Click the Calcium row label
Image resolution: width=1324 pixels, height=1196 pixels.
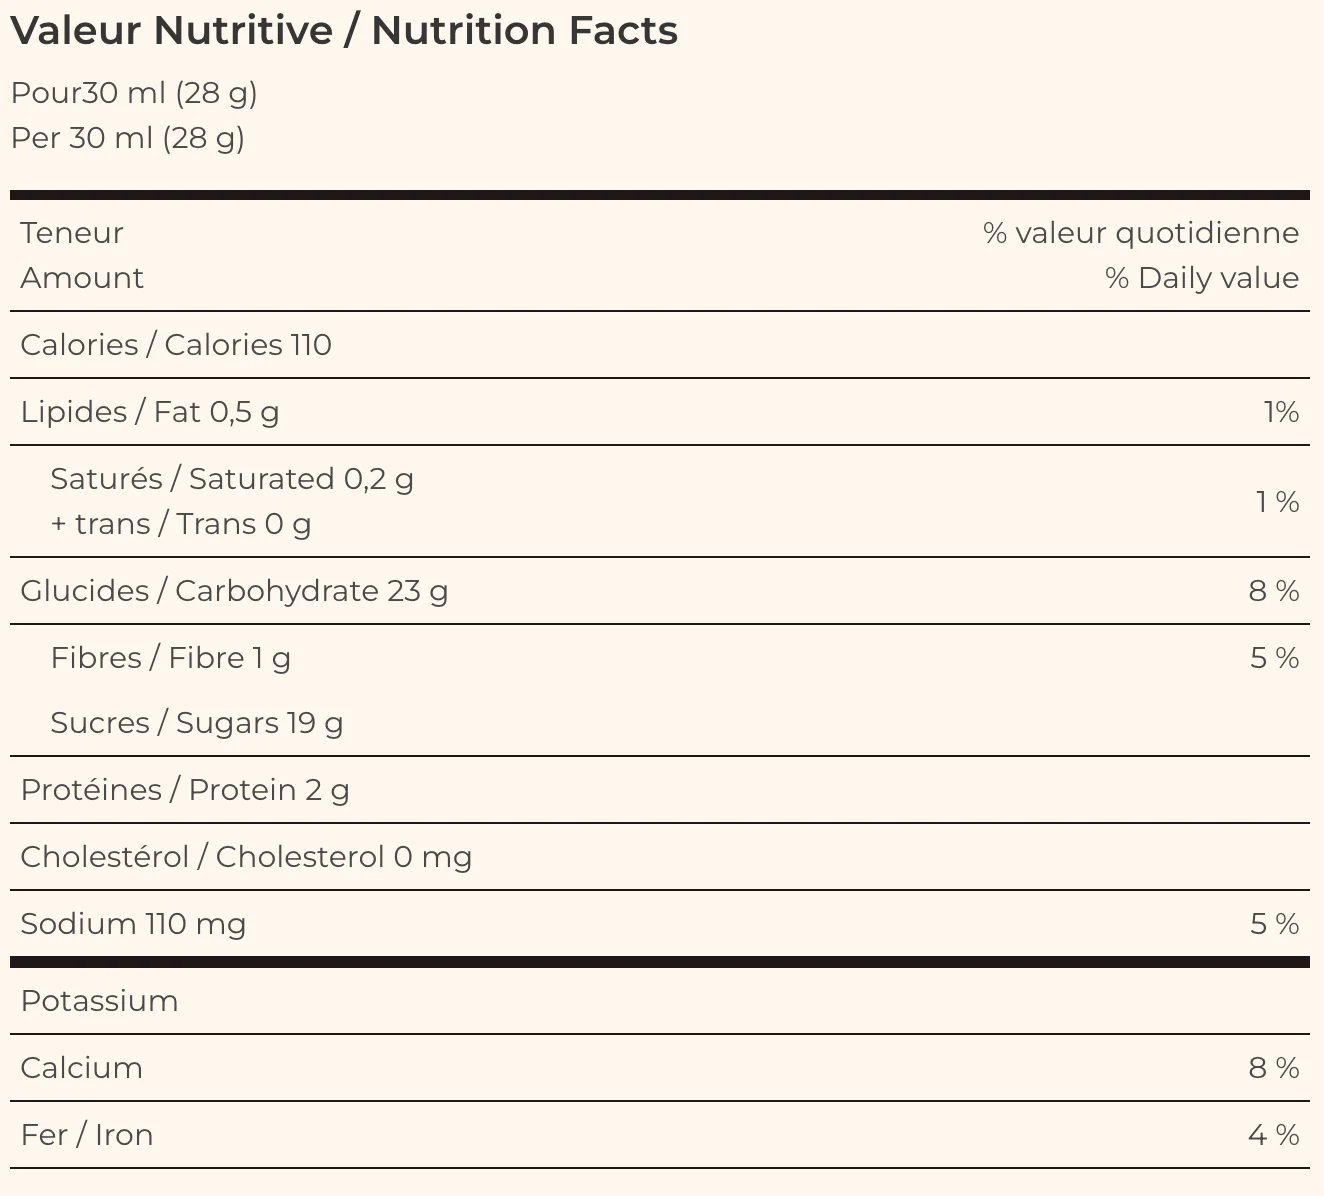point(82,1068)
